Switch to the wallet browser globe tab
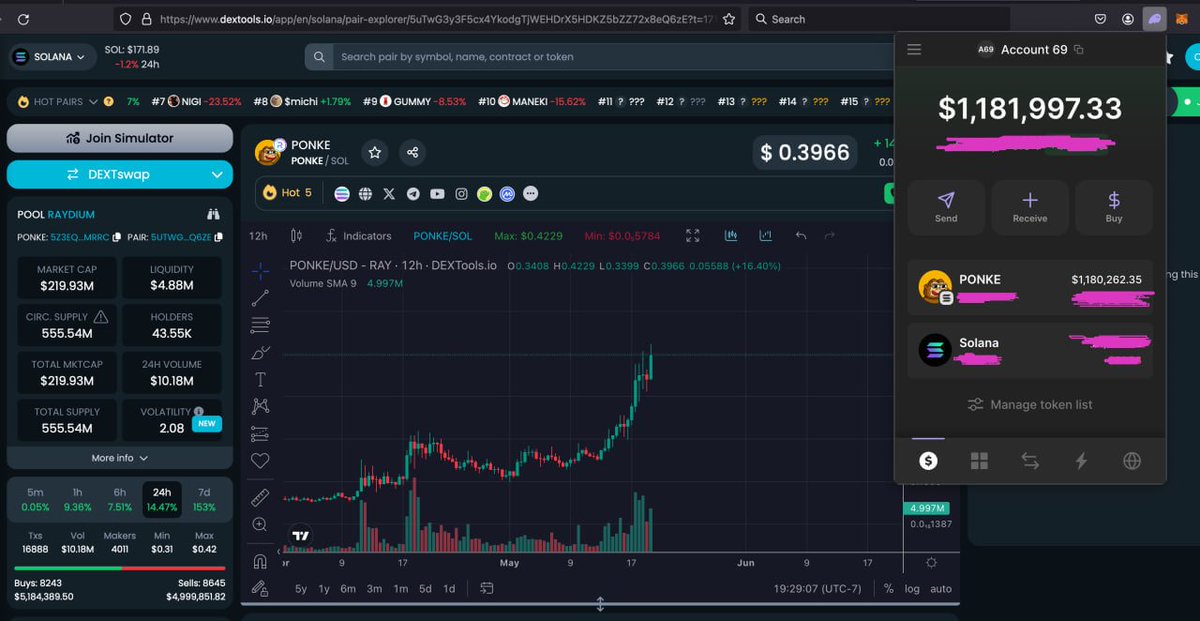The image size is (1200, 621). pyautogui.click(x=1132, y=461)
